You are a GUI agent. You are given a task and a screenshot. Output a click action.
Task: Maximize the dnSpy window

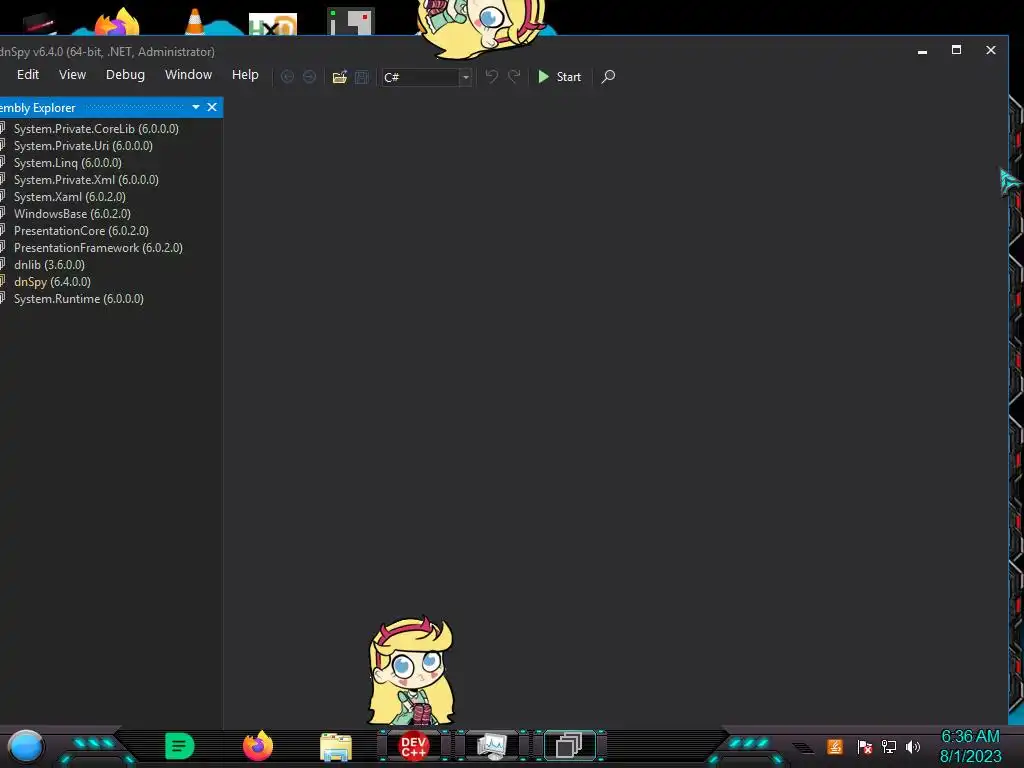click(956, 50)
